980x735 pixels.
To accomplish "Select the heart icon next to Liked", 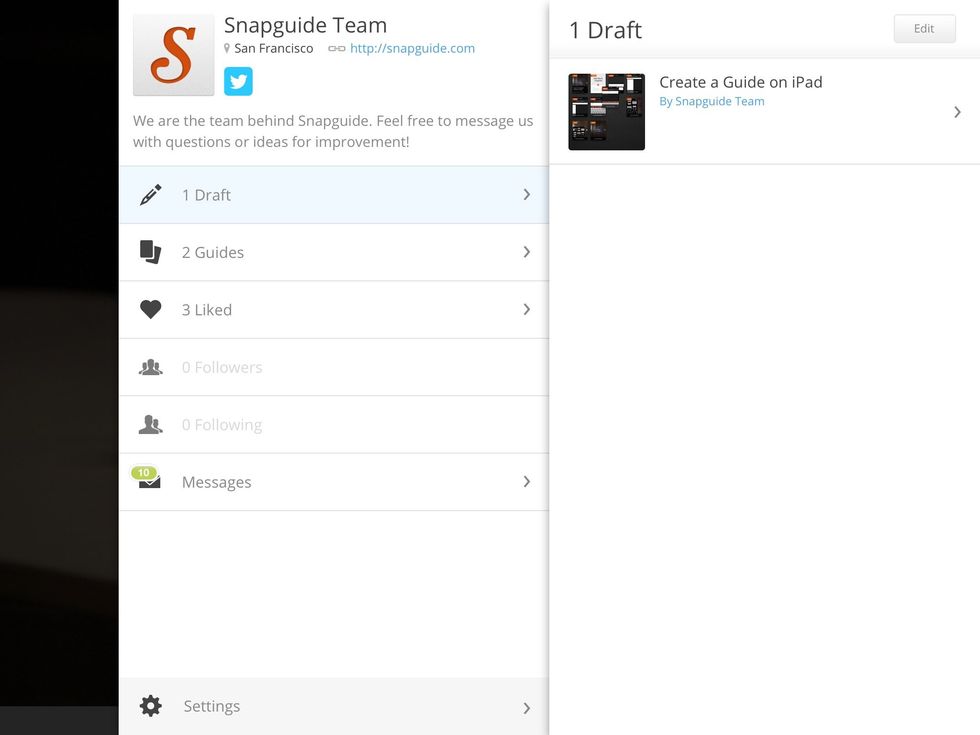I will point(151,309).
